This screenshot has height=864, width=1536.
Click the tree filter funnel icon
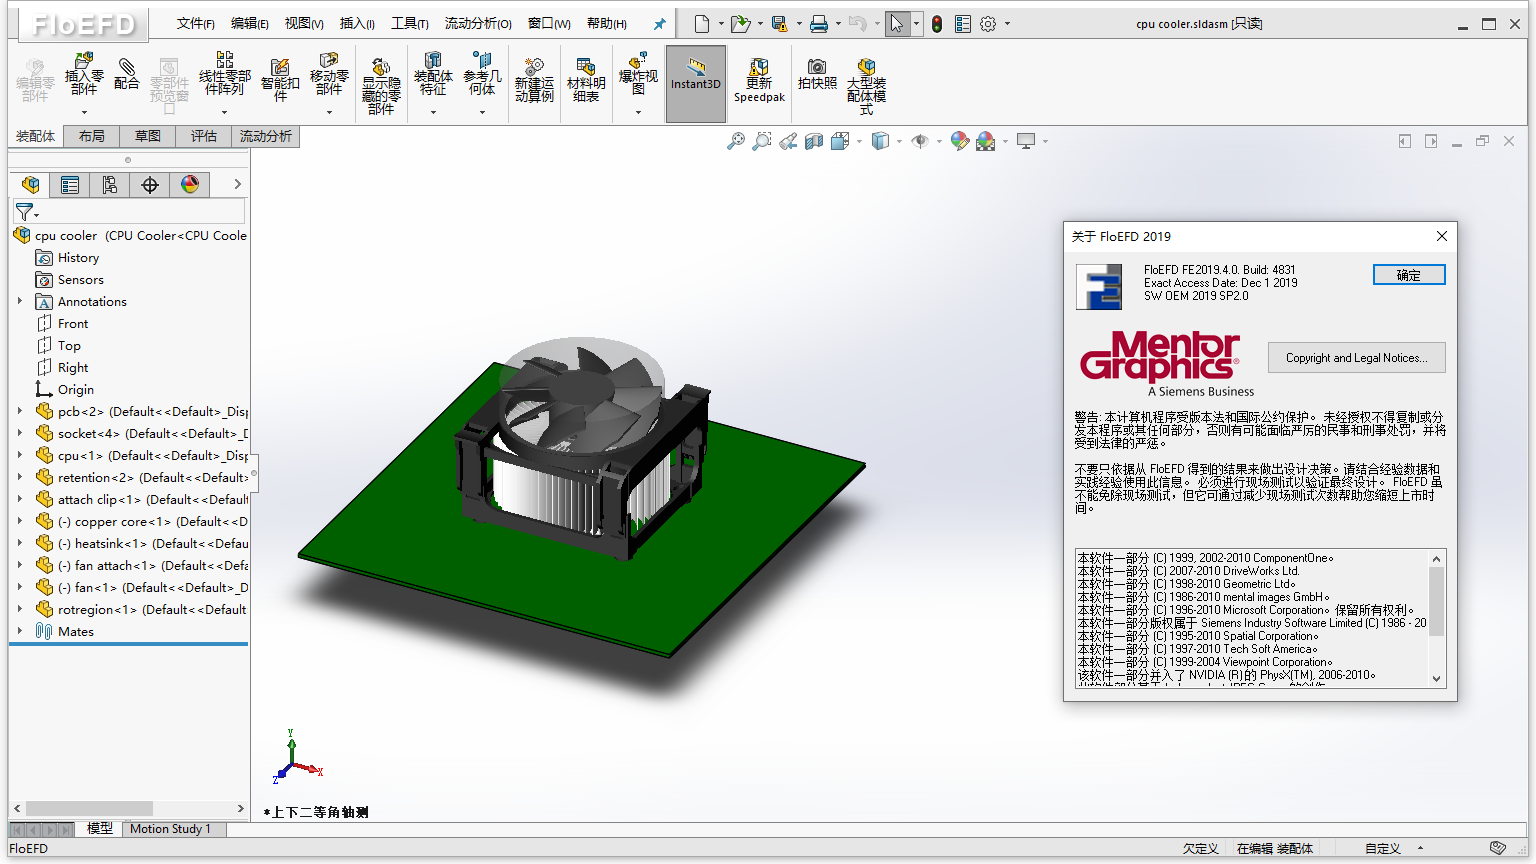click(25, 211)
